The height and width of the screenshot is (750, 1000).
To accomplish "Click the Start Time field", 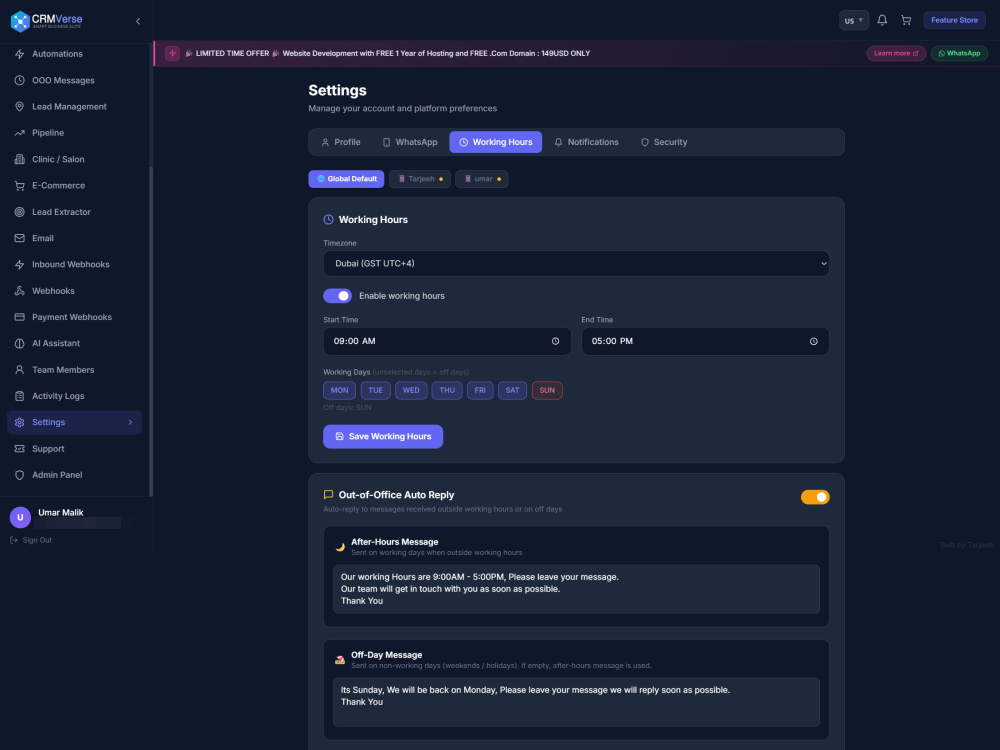I will click(x=447, y=341).
